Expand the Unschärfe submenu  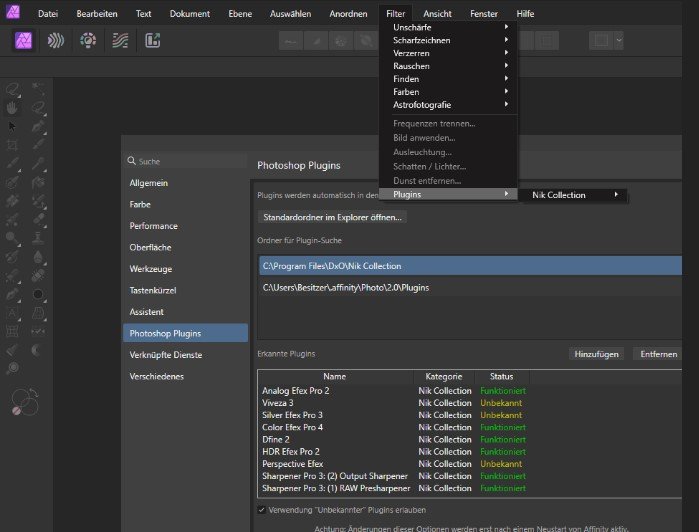(448, 27)
